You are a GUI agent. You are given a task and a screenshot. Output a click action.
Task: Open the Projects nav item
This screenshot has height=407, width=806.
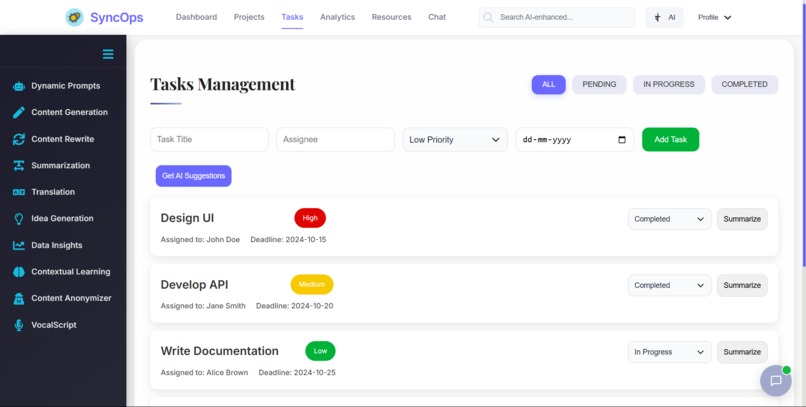tap(249, 17)
